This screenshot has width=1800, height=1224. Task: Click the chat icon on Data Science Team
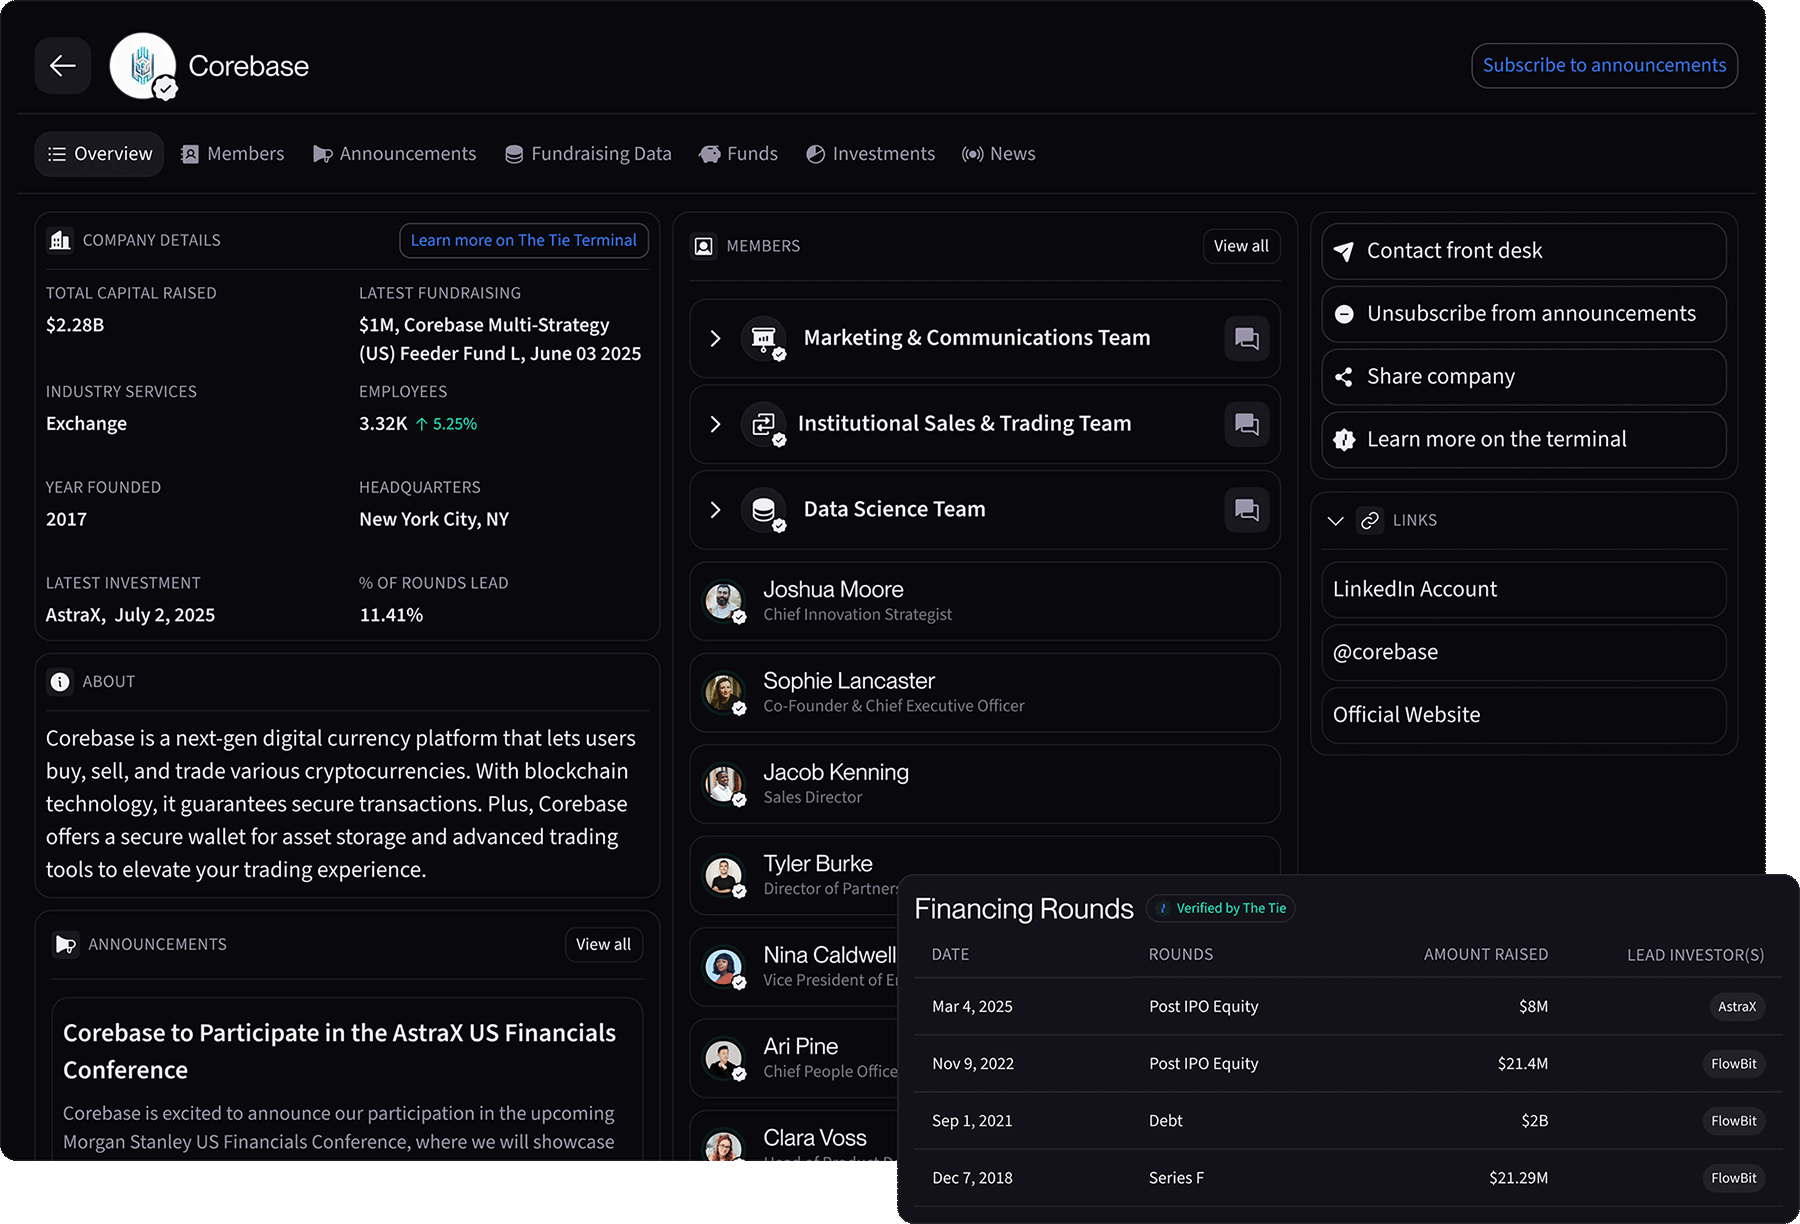coord(1246,509)
